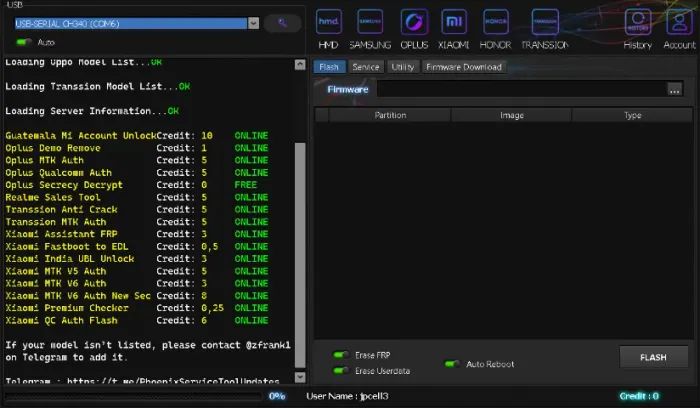
Task: Open the Transsion brand section
Action: tap(545, 29)
